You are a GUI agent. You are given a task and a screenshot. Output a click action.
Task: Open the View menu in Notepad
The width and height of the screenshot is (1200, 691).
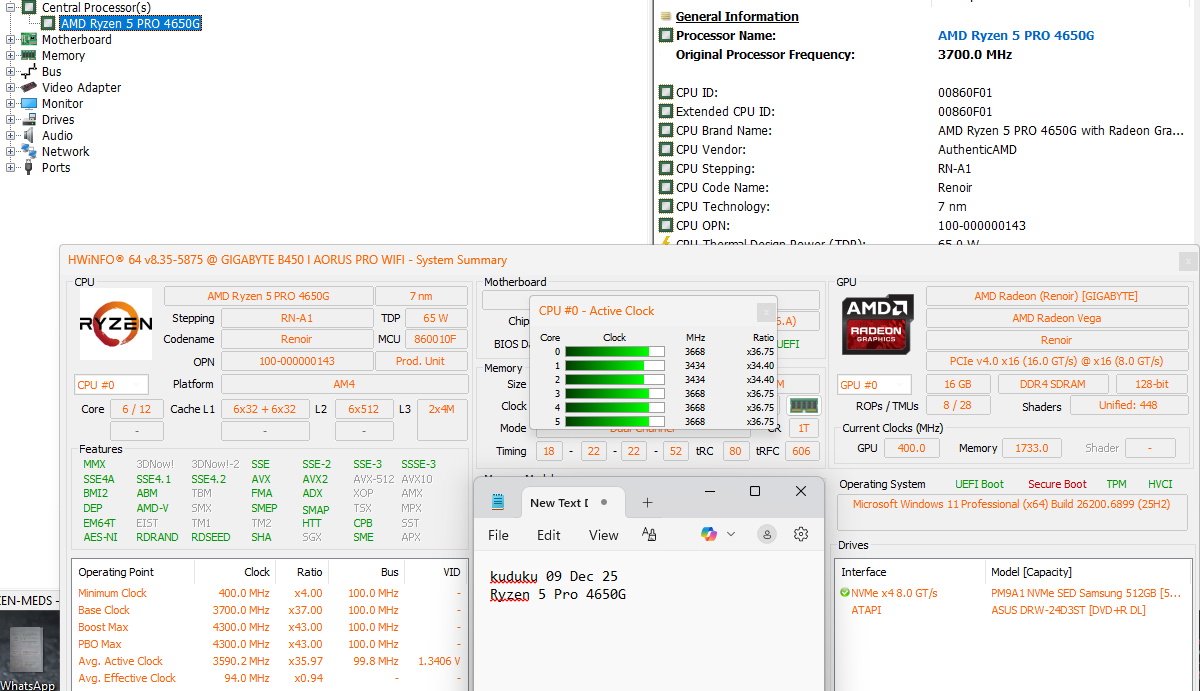[x=603, y=535]
